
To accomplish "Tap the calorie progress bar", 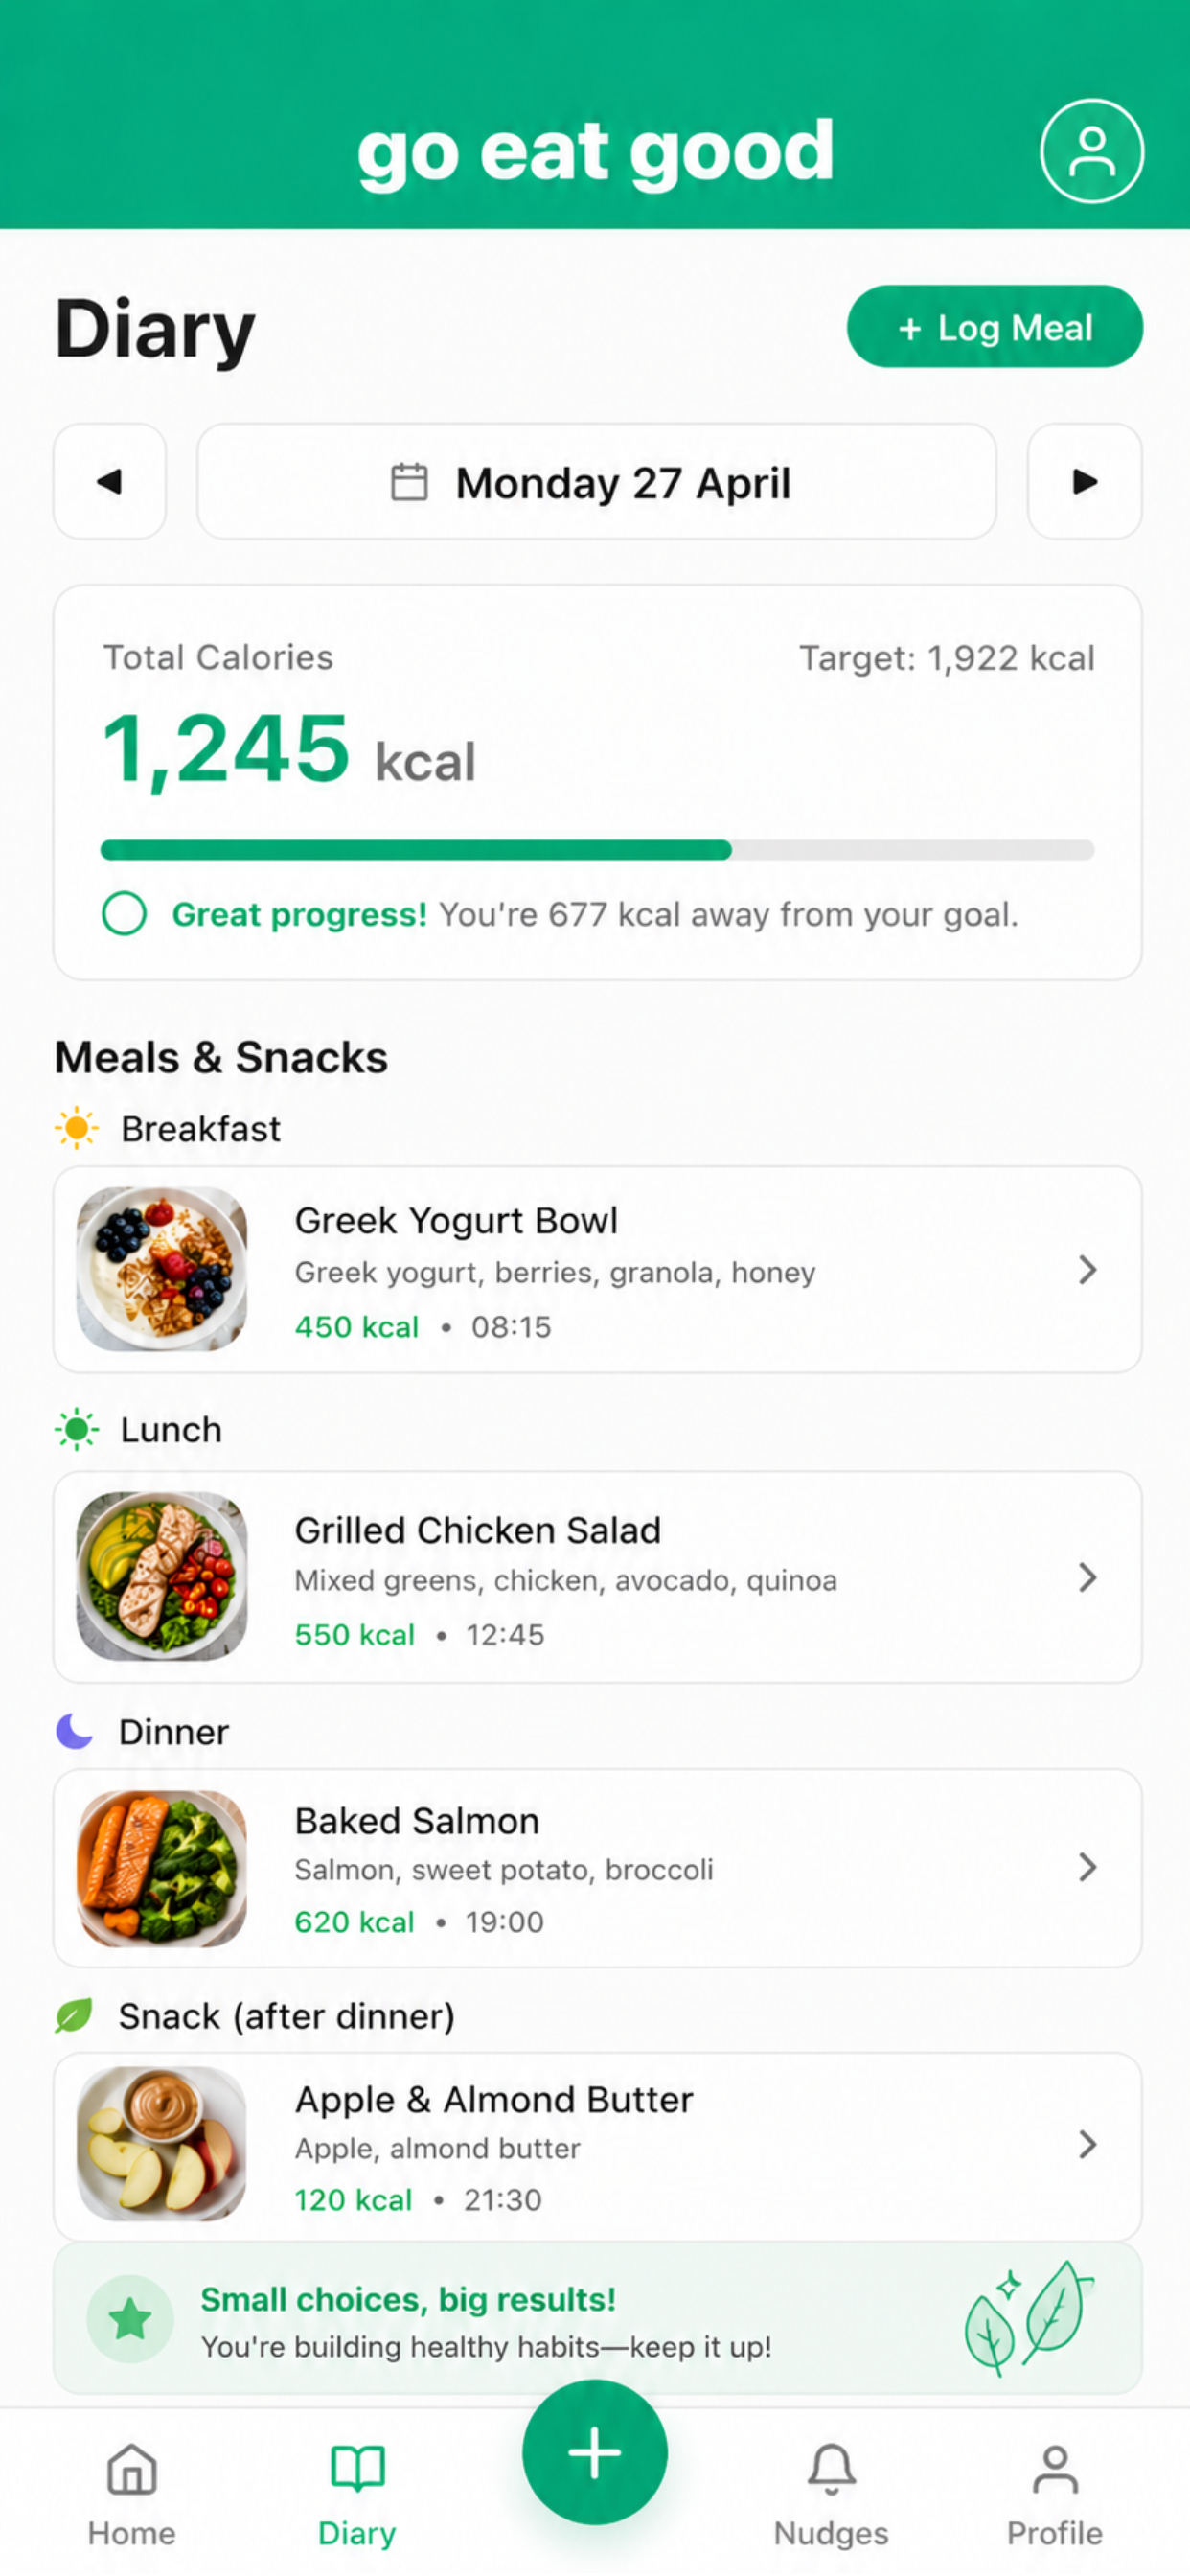I will [597, 850].
